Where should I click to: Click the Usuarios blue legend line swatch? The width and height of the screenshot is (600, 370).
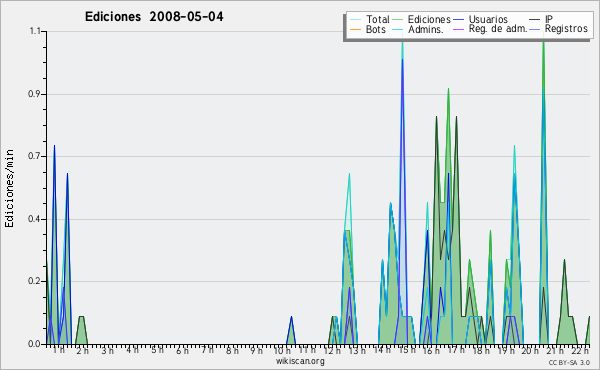(458, 20)
